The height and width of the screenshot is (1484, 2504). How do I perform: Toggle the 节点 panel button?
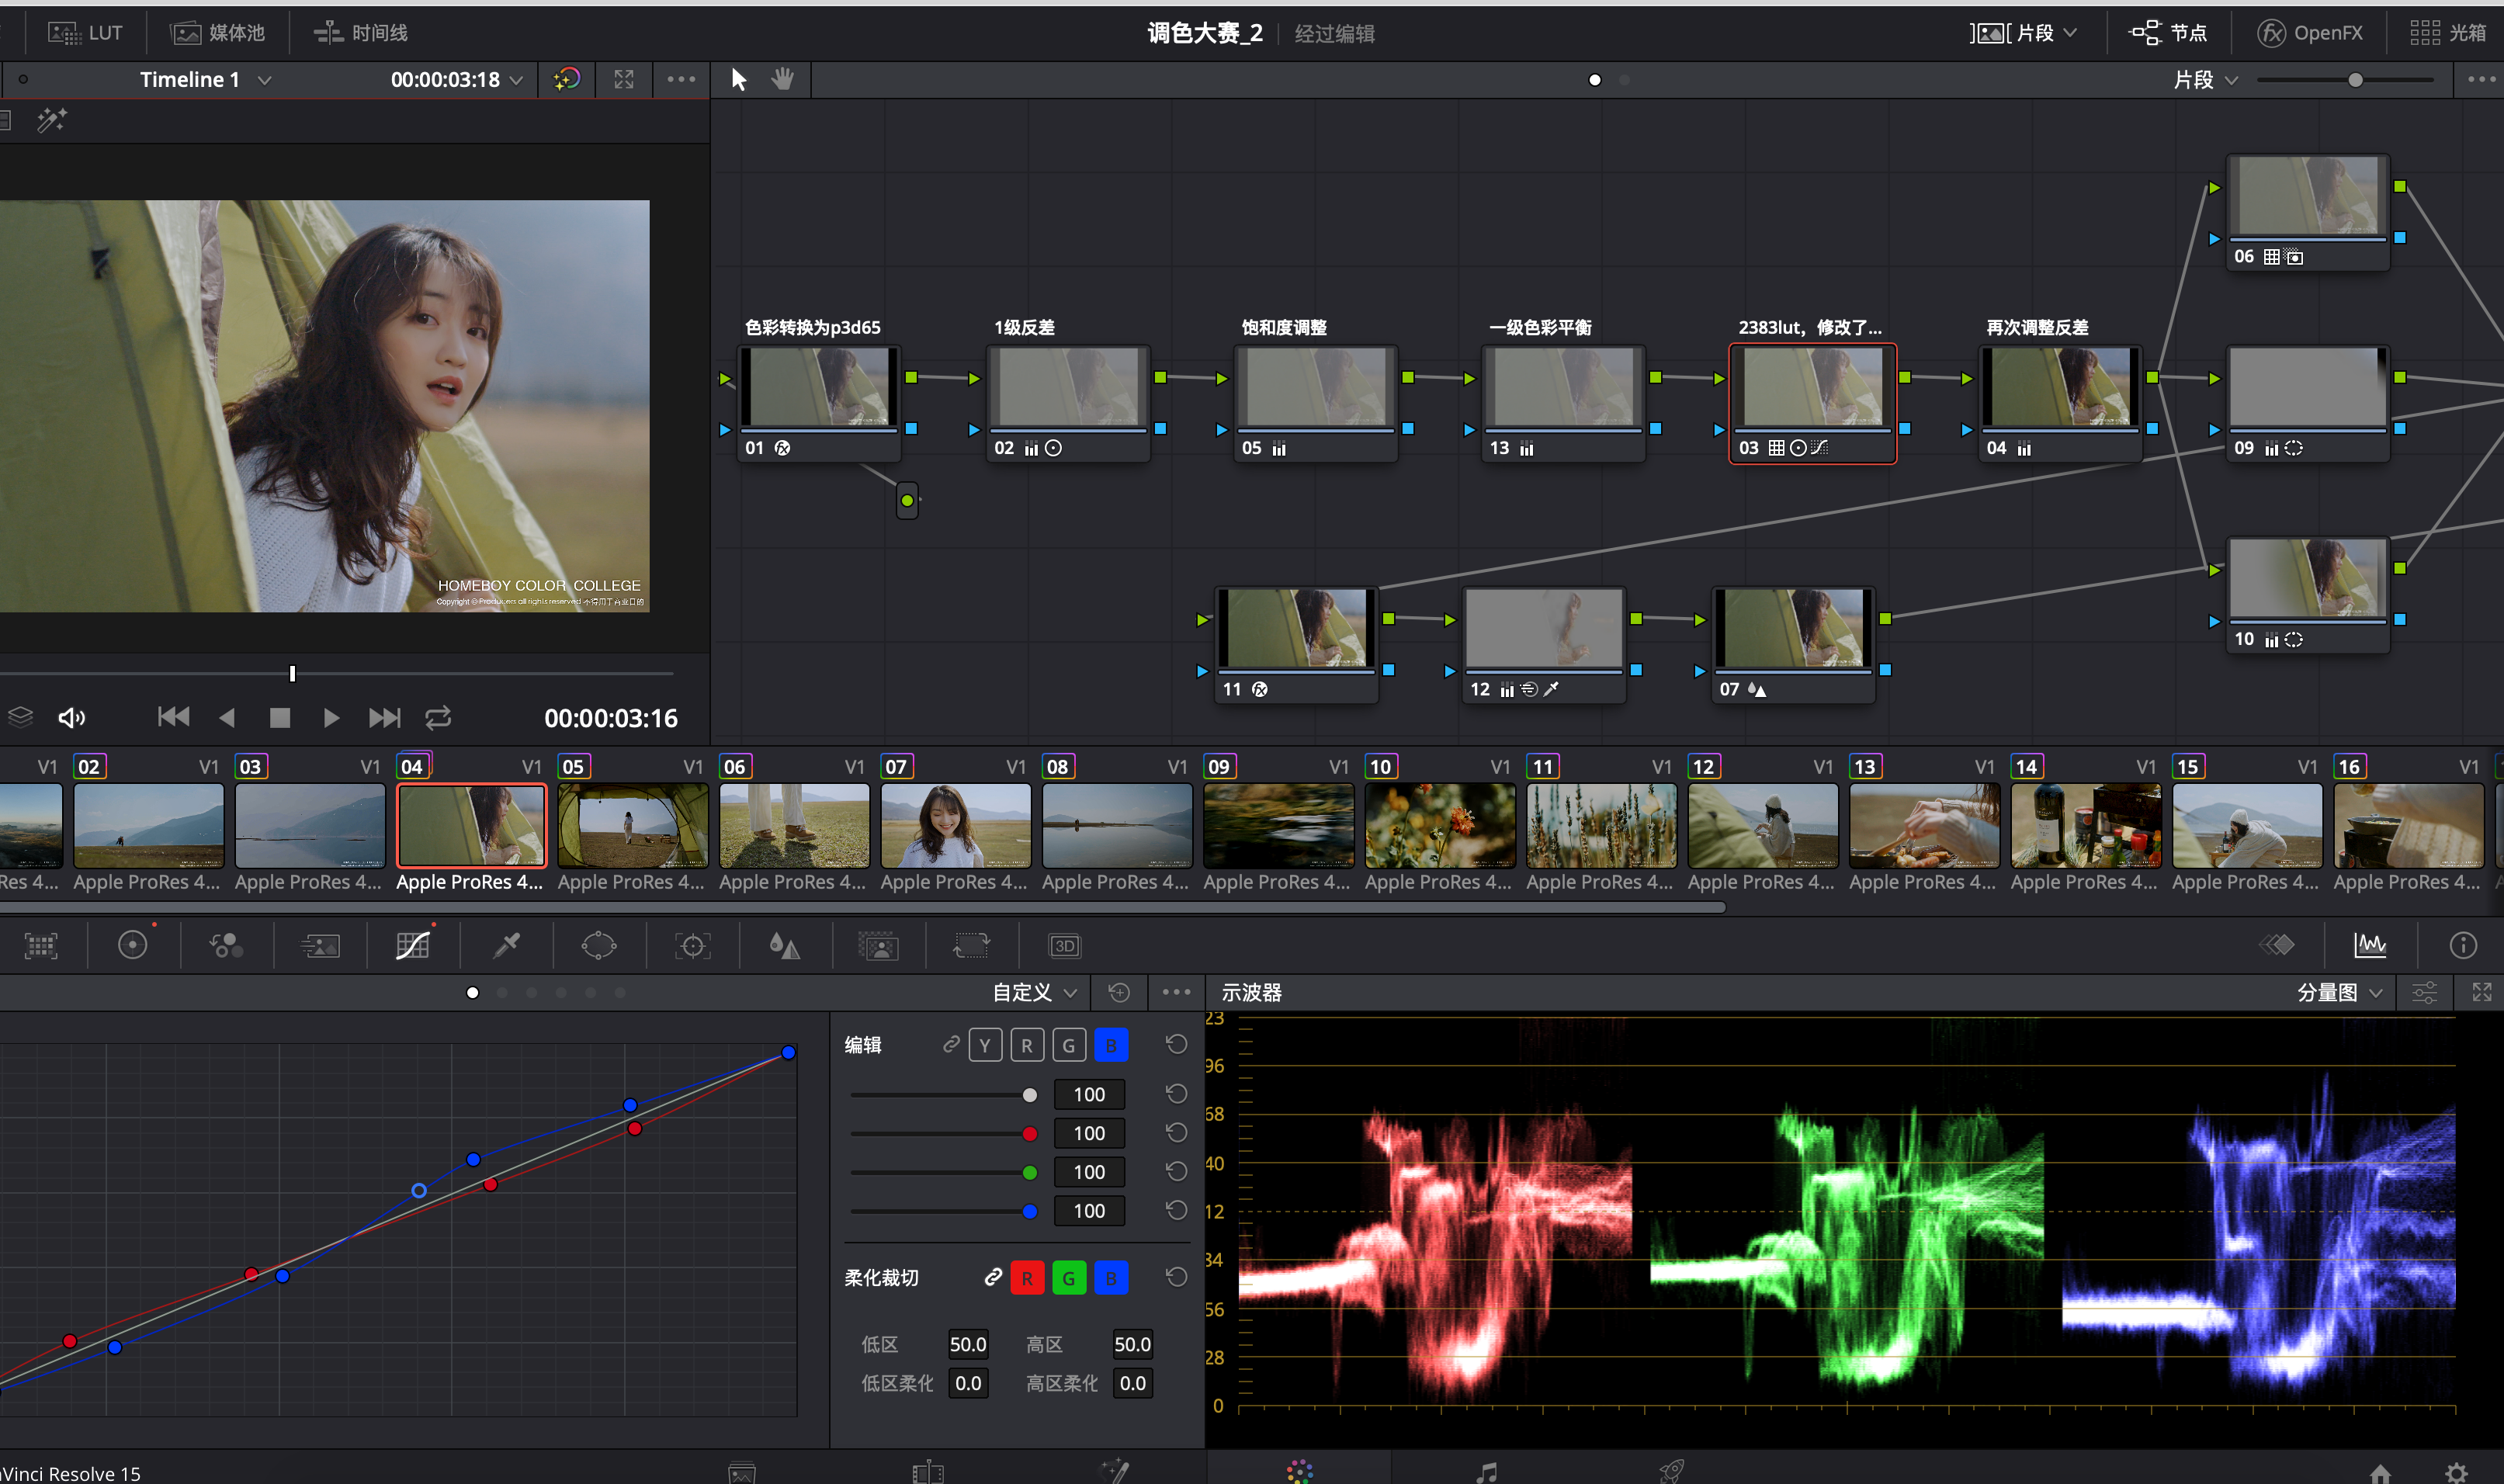pos(2168,33)
